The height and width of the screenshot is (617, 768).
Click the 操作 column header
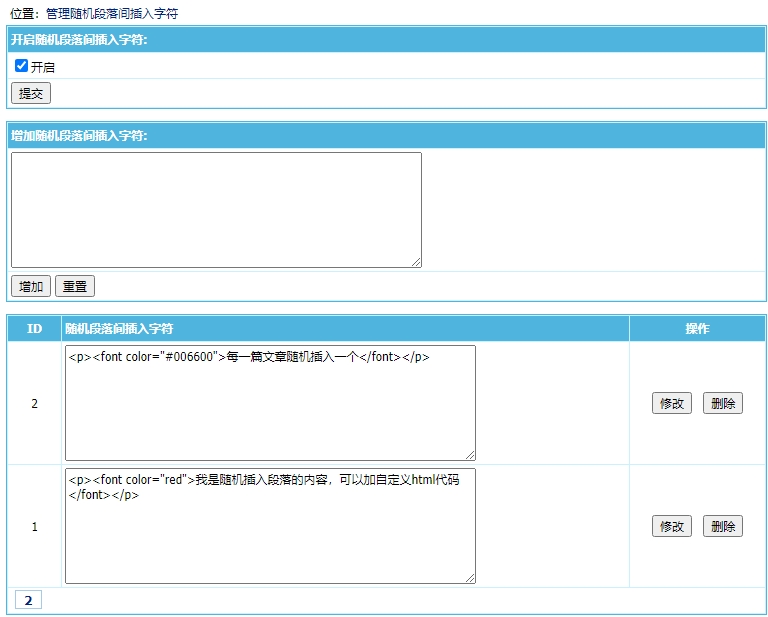tap(697, 328)
